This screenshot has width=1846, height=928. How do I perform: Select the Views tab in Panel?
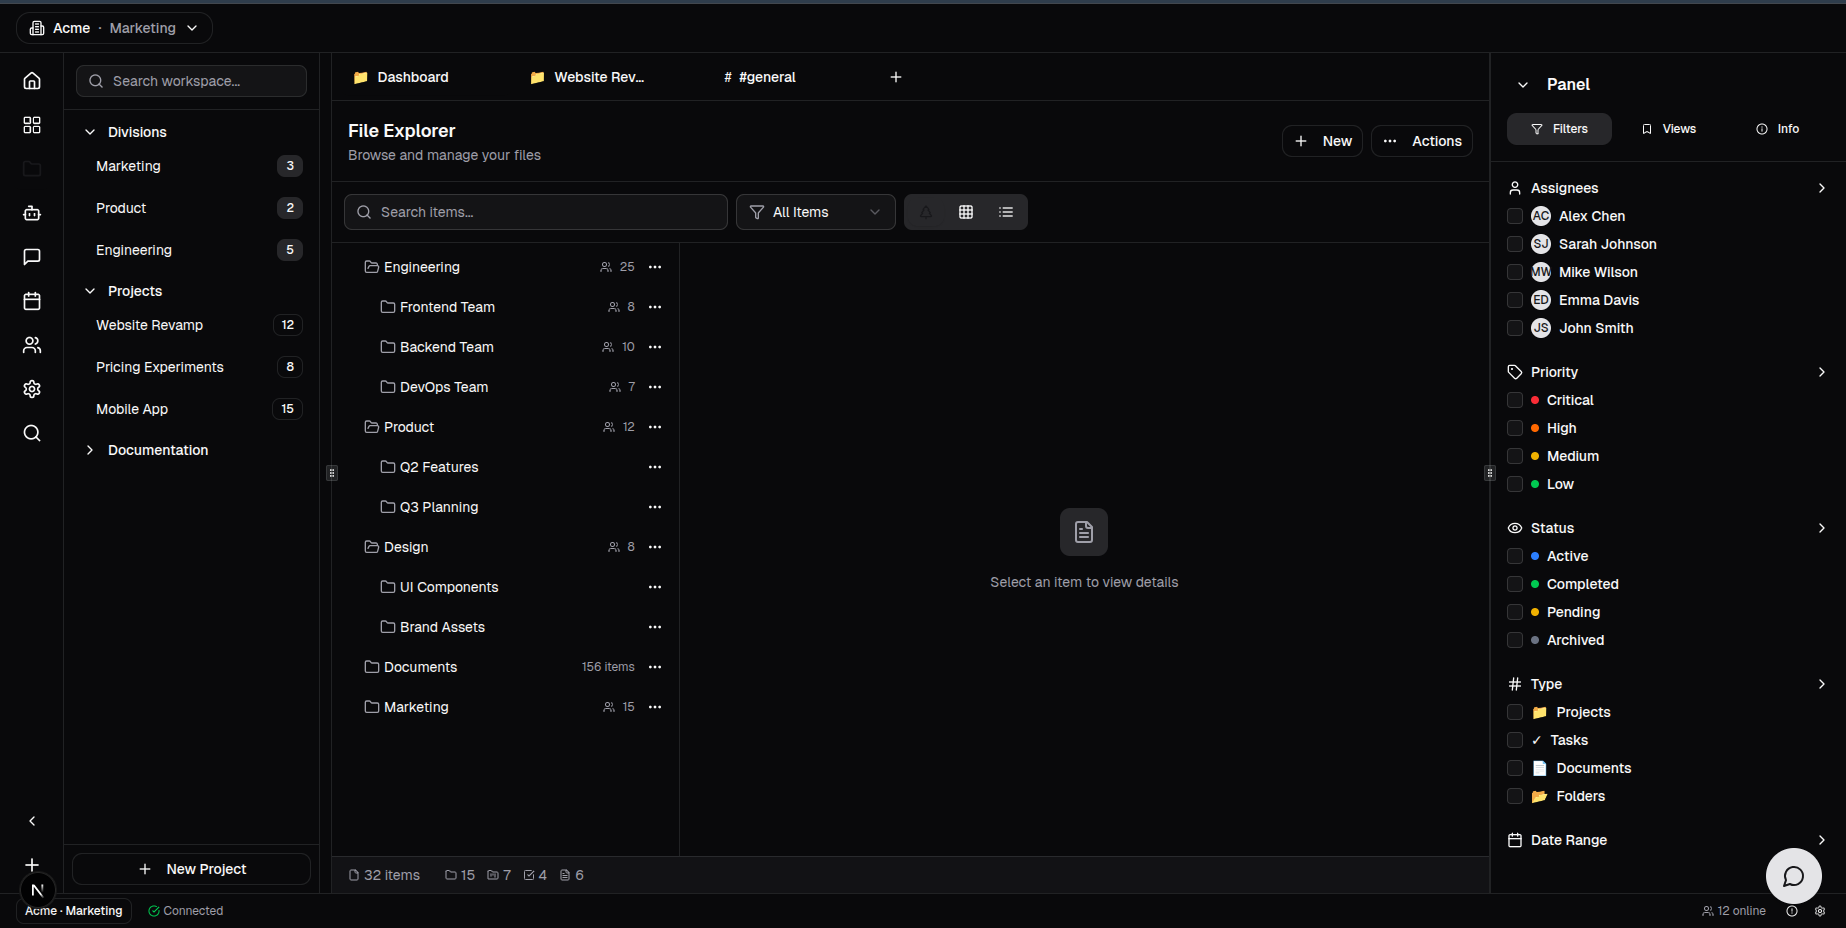click(x=1668, y=129)
